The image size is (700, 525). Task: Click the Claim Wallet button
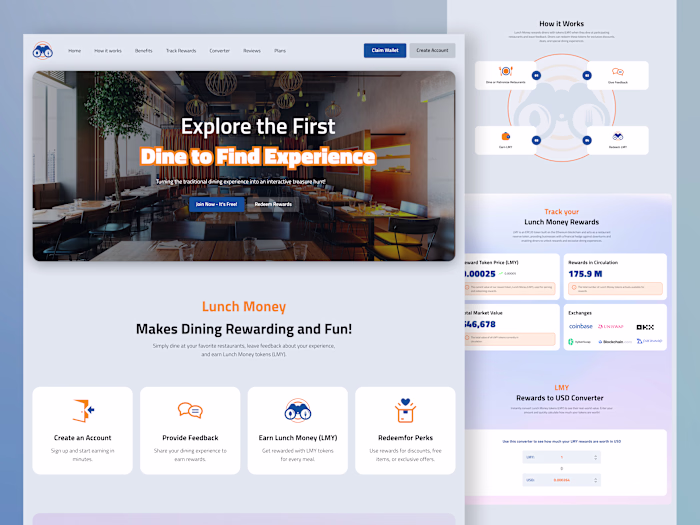tap(385, 50)
